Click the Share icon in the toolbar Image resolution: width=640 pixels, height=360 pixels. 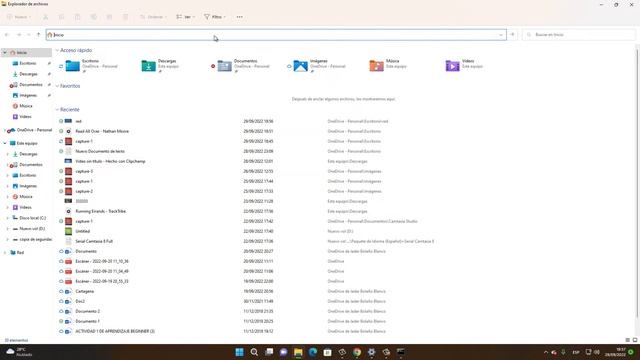(x=109, y=17)
